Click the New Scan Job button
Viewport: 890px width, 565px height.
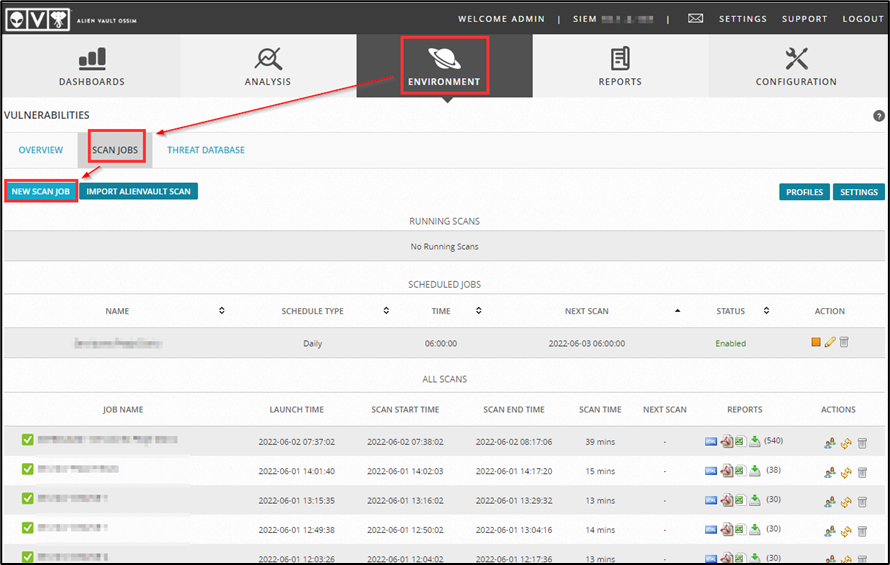point(41,191)
